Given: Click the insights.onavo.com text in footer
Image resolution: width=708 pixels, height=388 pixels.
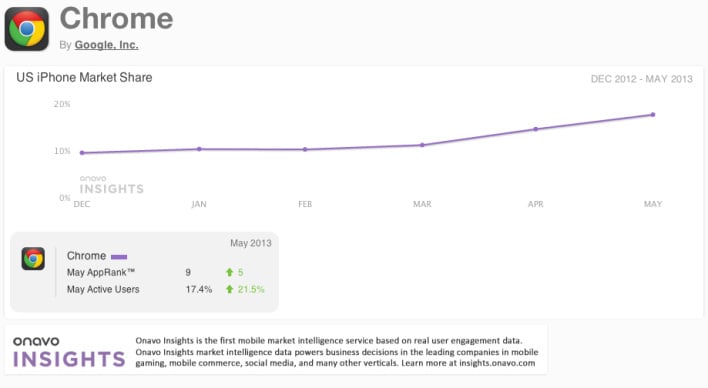Looking at the screenshot, I should (x=497, y=363).
